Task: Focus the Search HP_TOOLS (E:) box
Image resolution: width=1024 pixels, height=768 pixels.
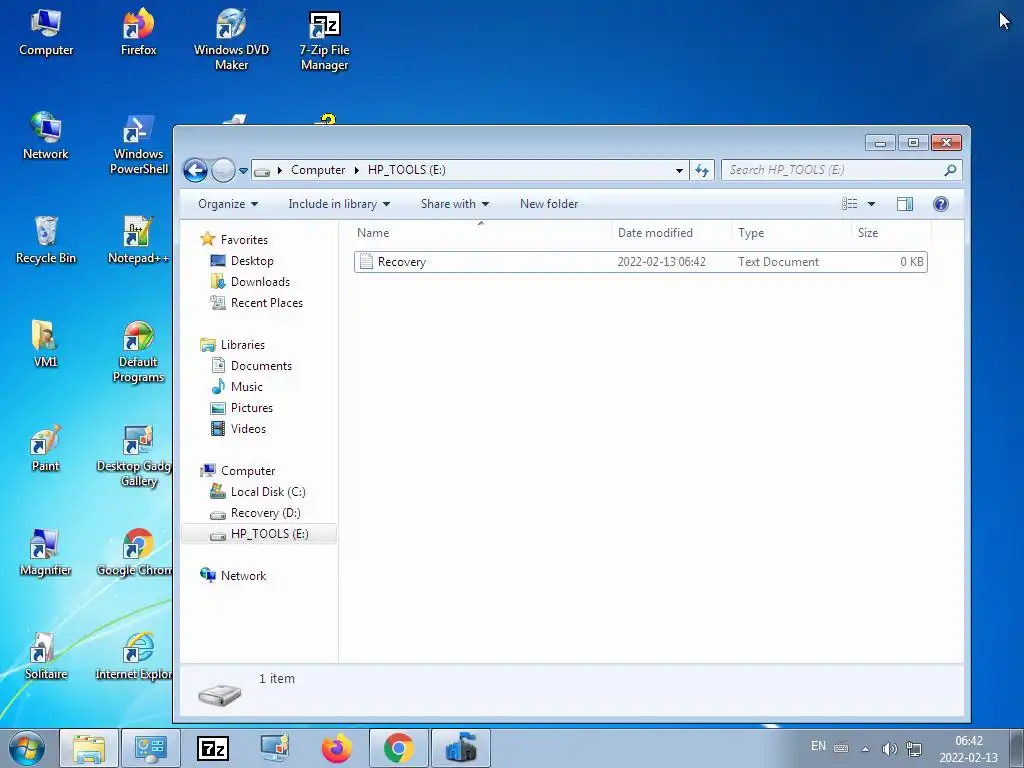Action: pos(832,170)
